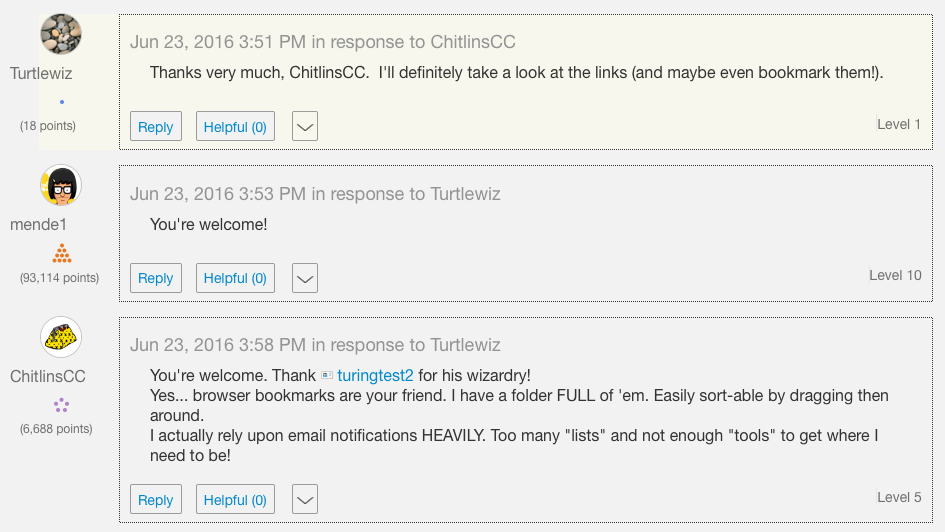The image size is (945, 532).
Task: Open the ChitlinsCC username profile
Action: pyautogui.click(x=48, y=377)
